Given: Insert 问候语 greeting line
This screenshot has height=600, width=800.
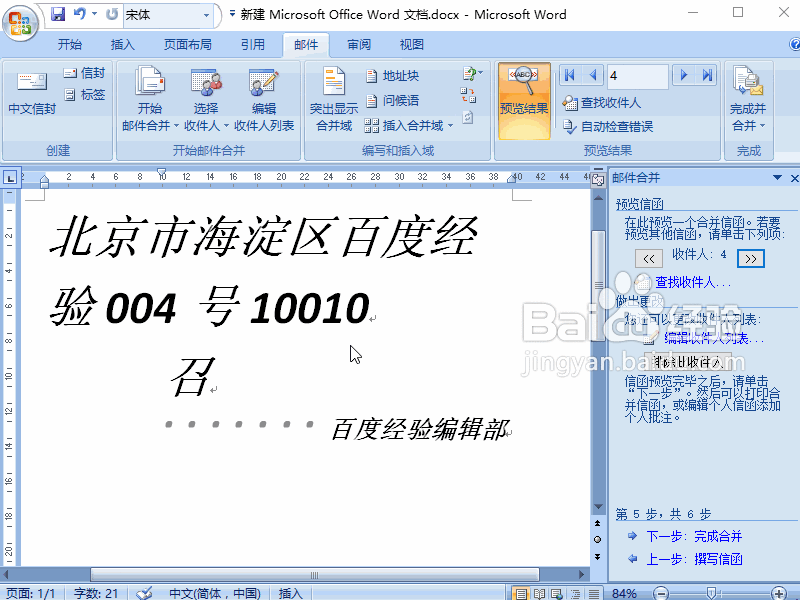Looking at the screenshot, I should [x=393, y=101].
